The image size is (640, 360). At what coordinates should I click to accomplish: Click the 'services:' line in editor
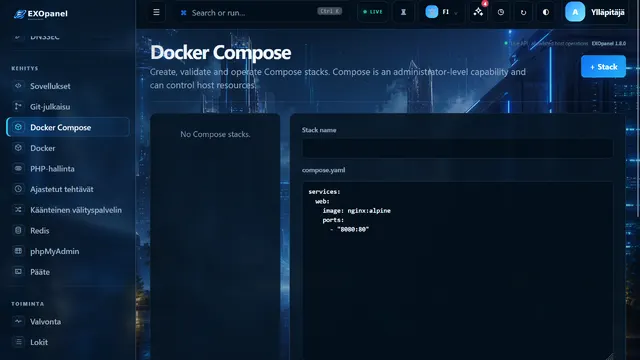pyautogui.click(x=324, y=191)
